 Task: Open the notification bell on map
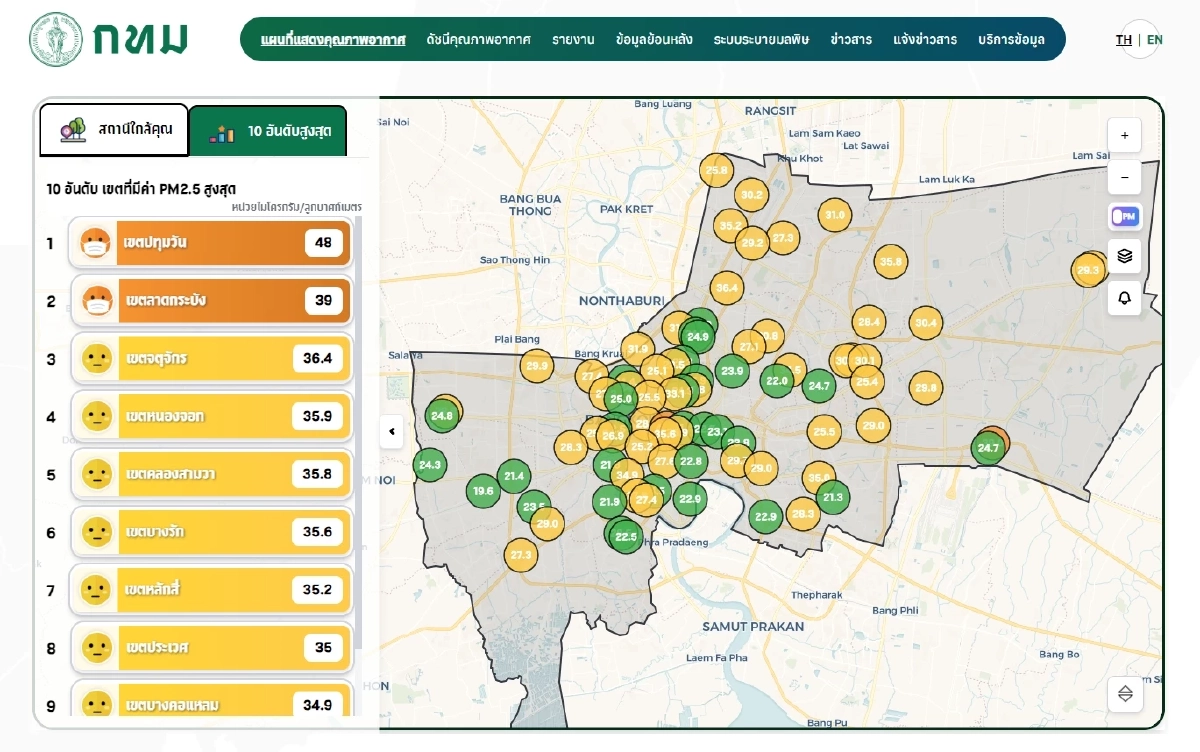tap(1124, 298)
